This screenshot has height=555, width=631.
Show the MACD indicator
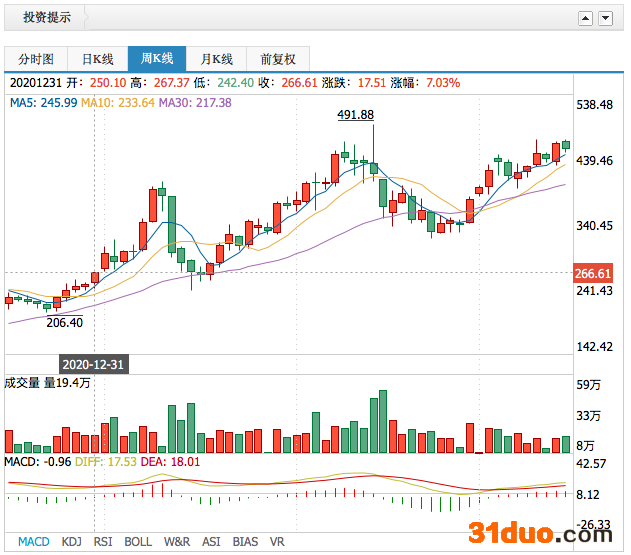33,542
